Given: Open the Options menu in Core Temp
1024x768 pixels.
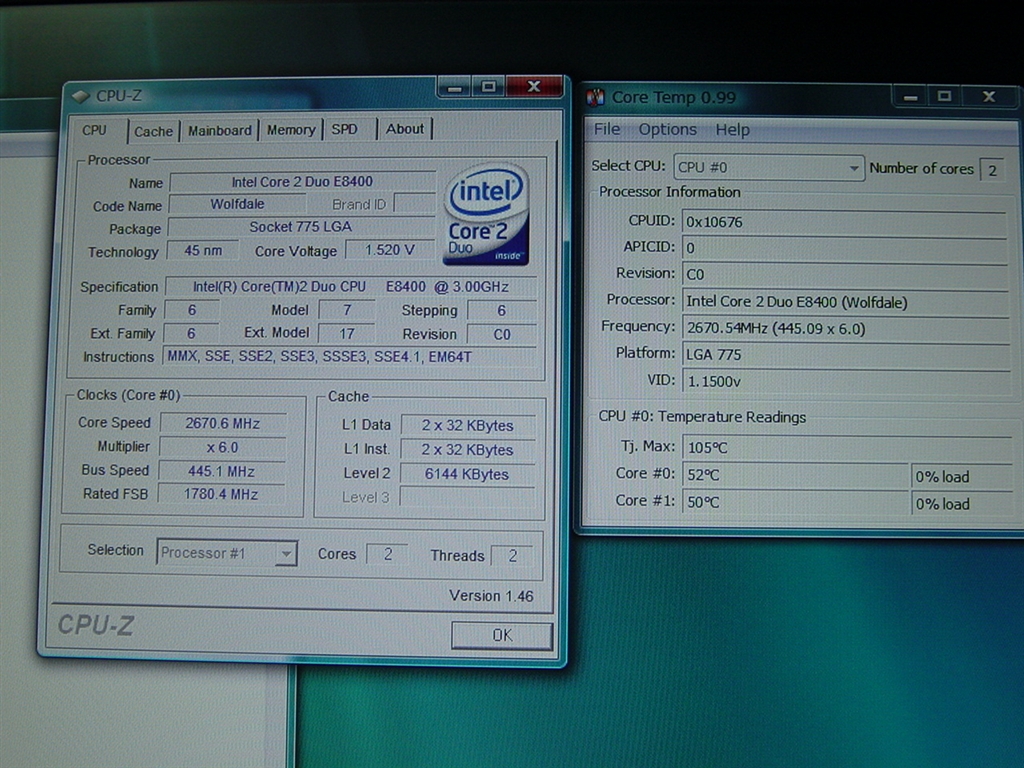Looking at the screenshot, I should point(667,129).
